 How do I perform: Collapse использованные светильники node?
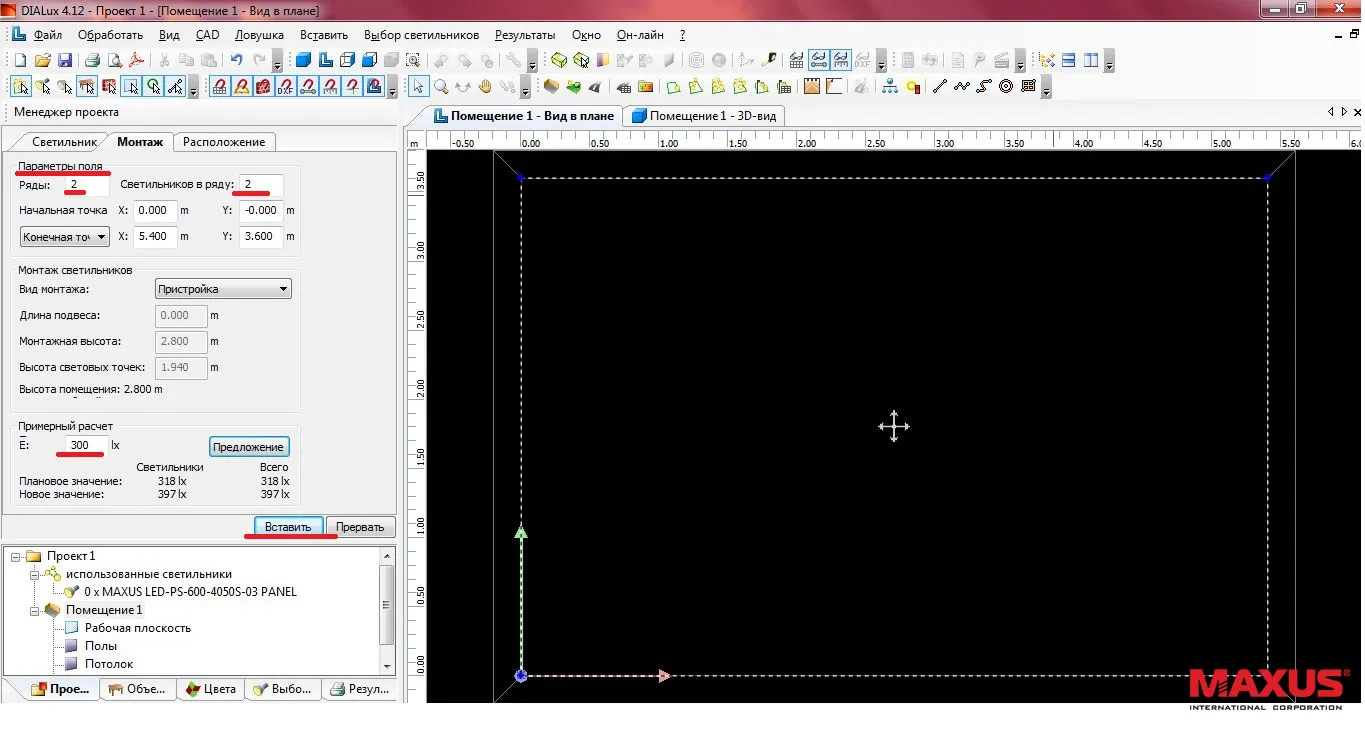[x=34, y=574]
